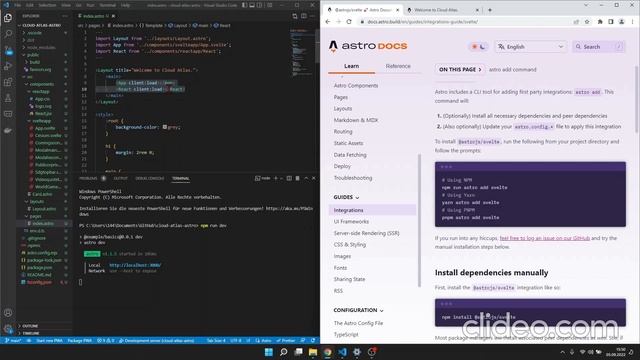Click Prettier in the VS Code status bar
Image resolution: width=640 pixels, height=360 pixels.
coord(286,340)
